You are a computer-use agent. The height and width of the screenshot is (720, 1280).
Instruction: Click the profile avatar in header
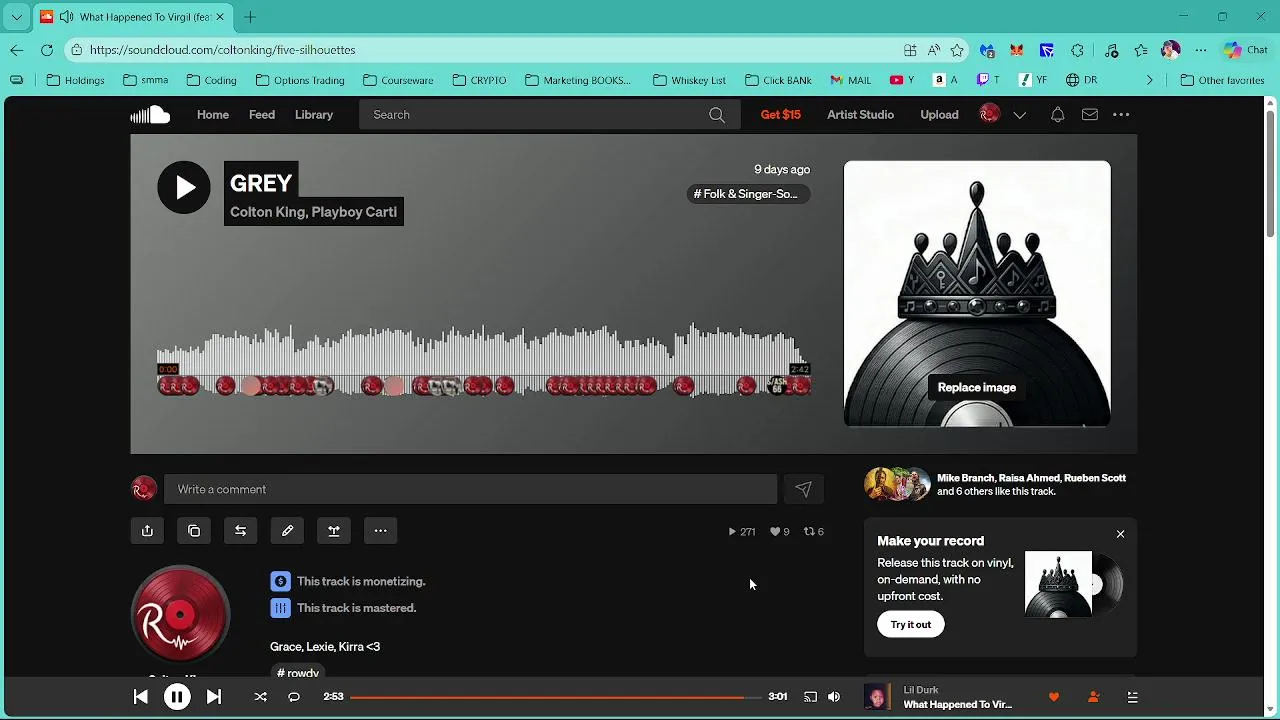989,115
